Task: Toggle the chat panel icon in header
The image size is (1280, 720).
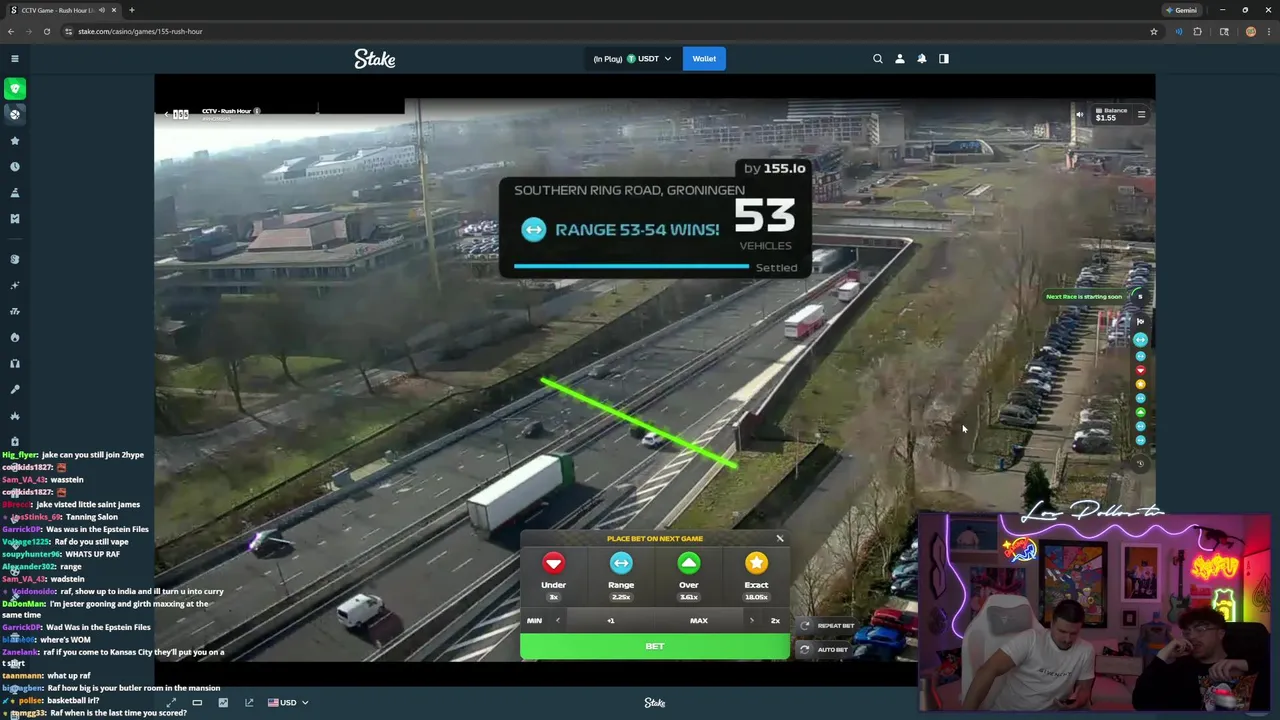Action: pos(943,59)
